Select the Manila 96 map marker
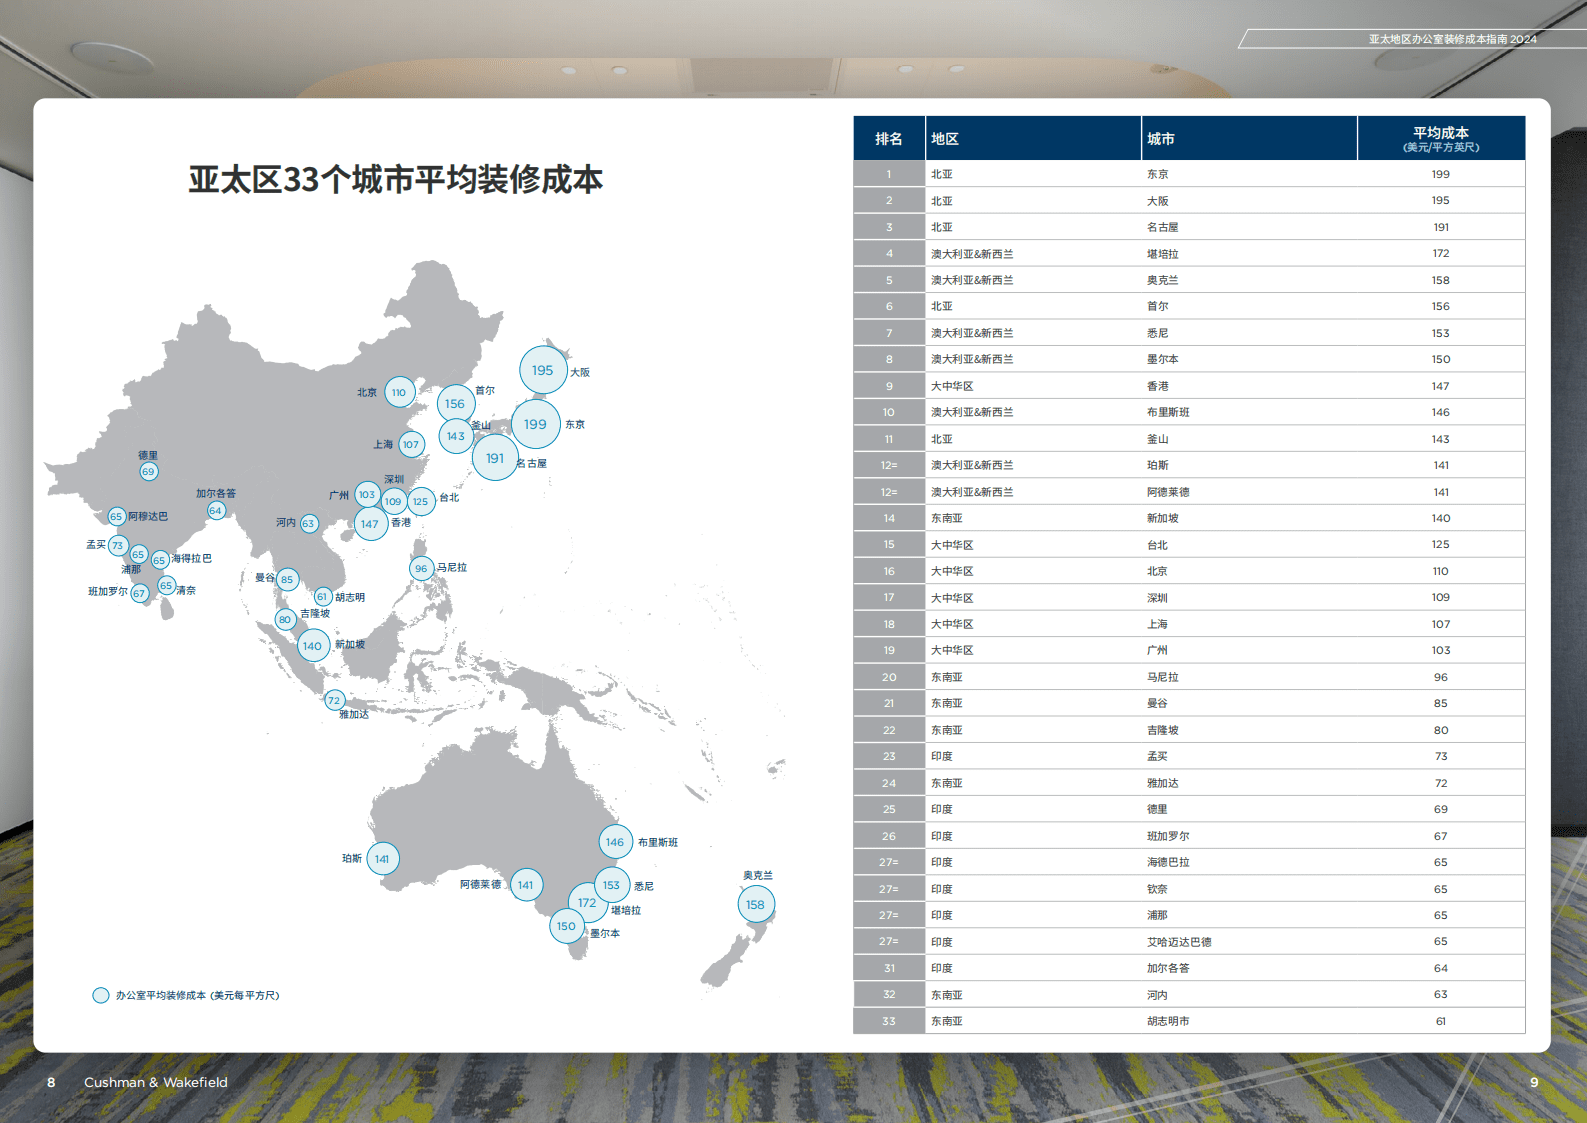Image resolution: width=1587 pixels, height=1123 pixels. (421, 568)
